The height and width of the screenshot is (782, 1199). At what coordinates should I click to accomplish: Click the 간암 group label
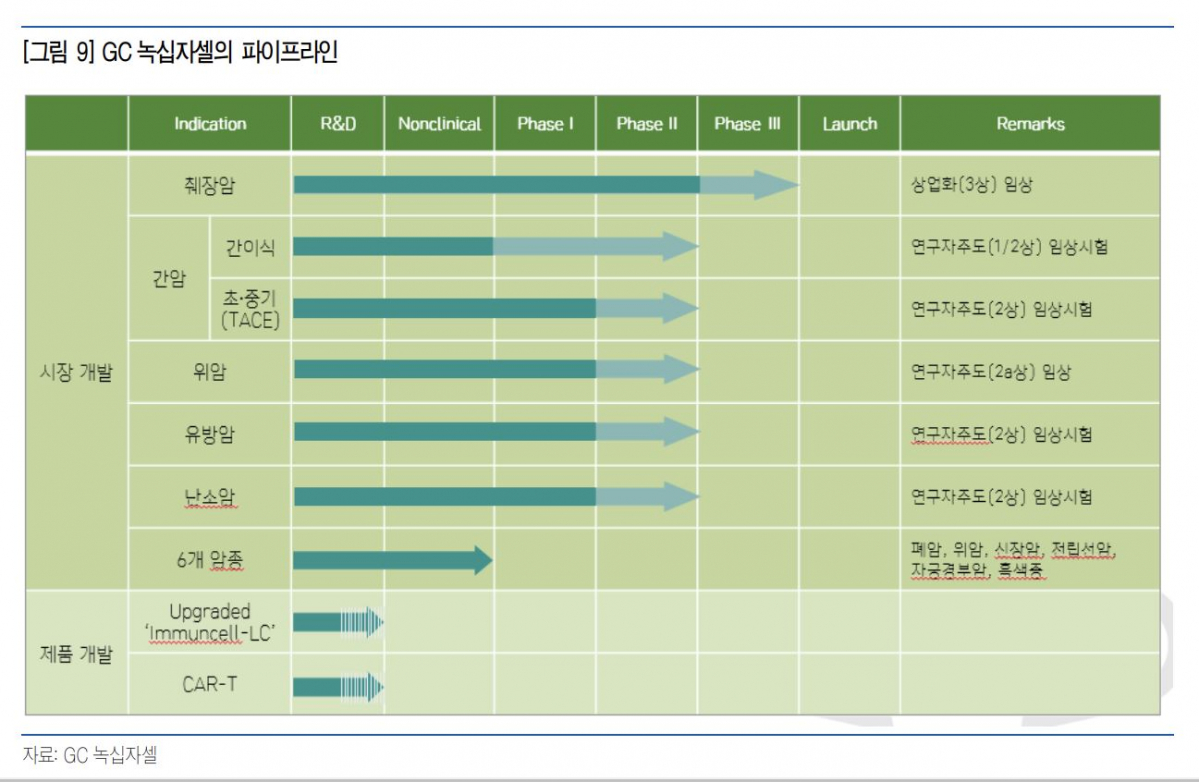pyautogui.click(x=168, y=279)
